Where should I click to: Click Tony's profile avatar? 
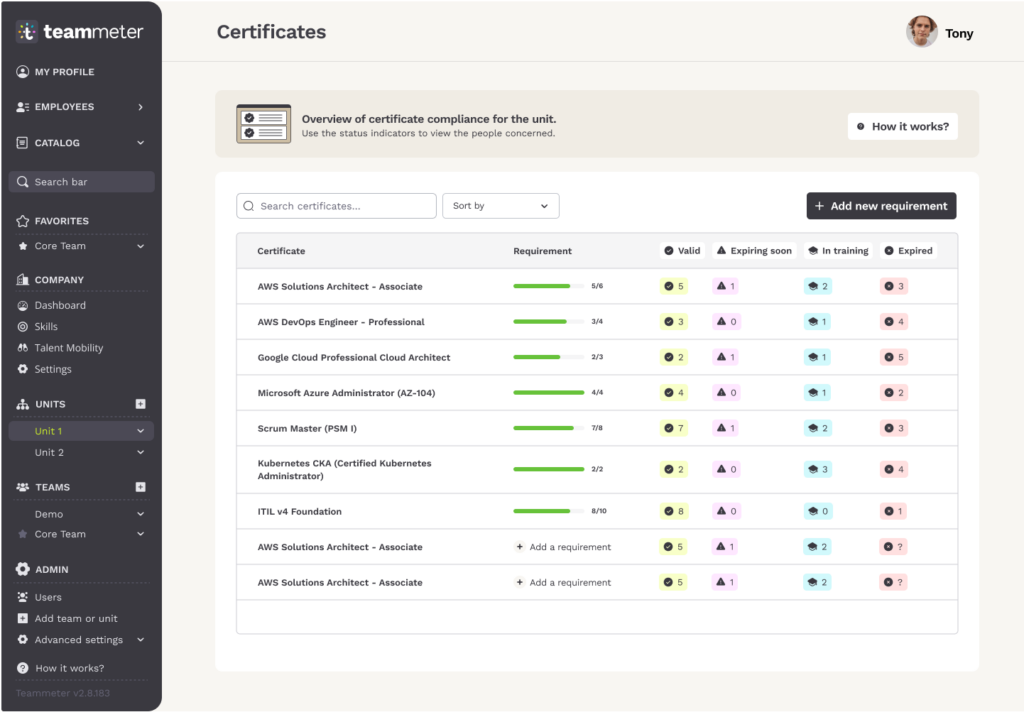point(921,32)
